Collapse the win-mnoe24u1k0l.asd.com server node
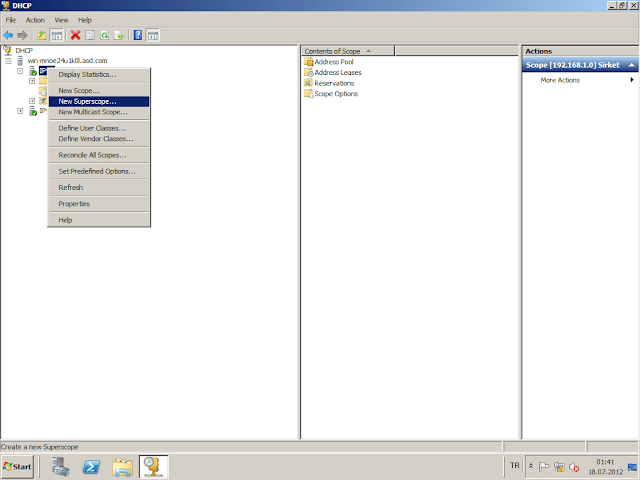This screenshot has height=480, width=640. [8, 61]
